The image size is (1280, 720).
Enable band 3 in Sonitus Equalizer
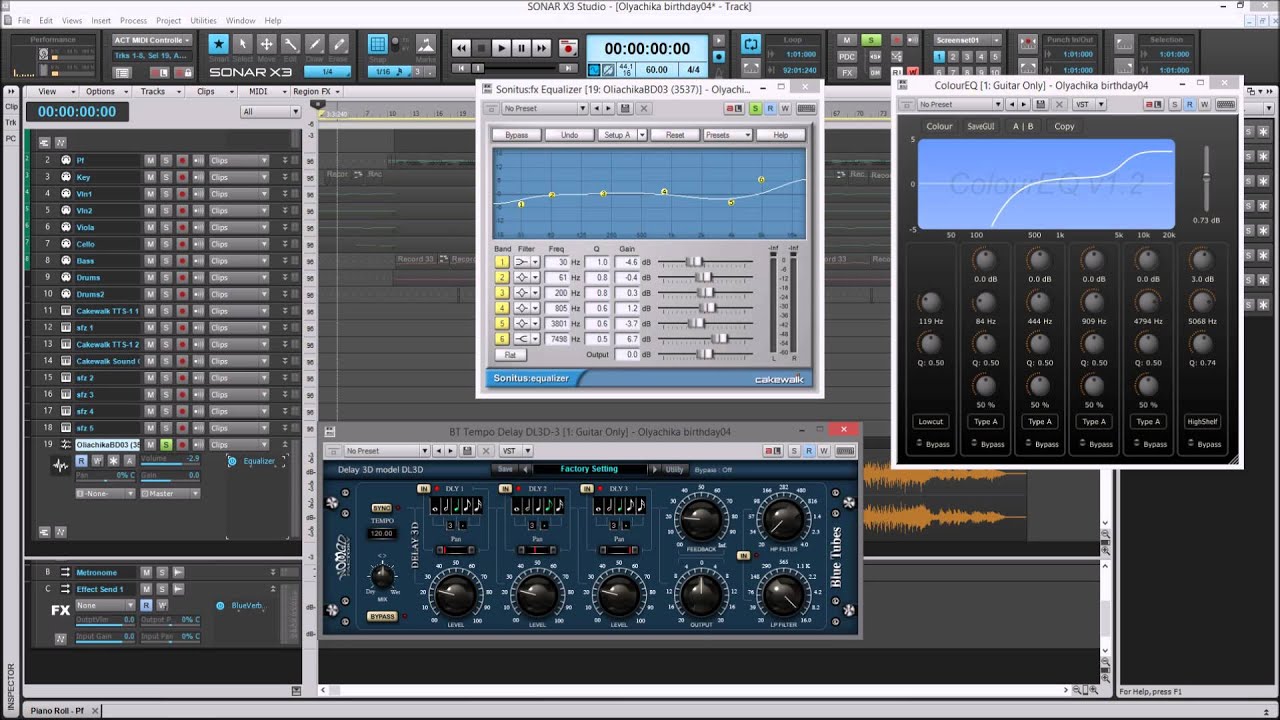(x=503, y=293)
